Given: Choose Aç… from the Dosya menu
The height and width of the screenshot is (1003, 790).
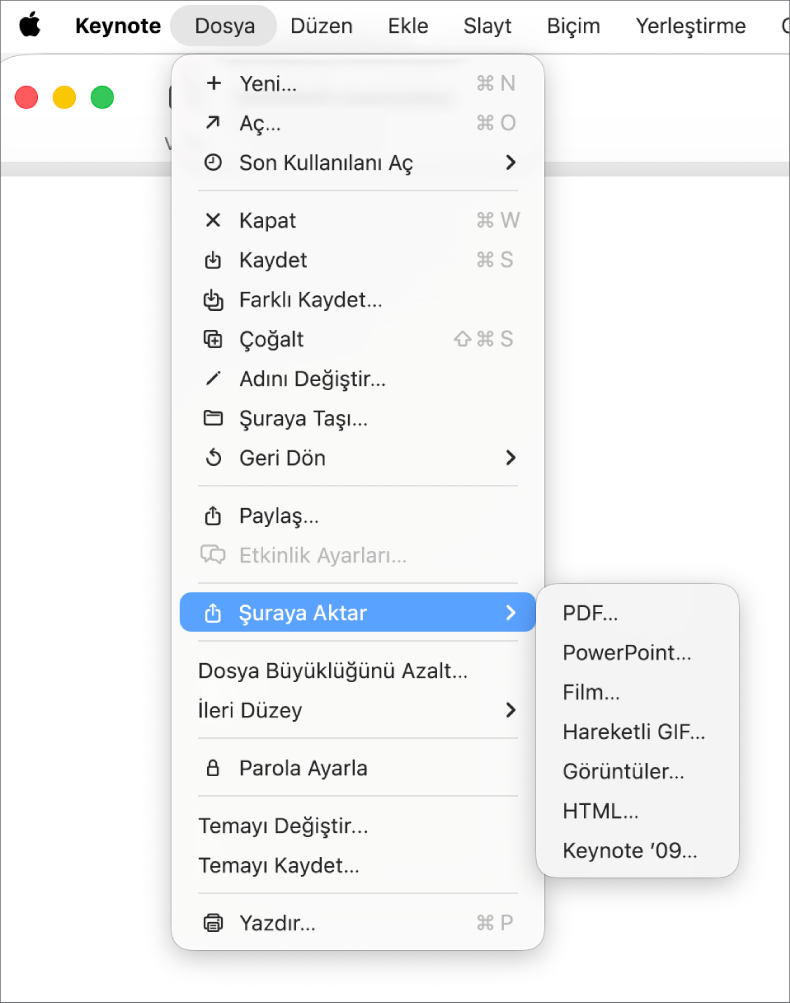Looking at the screenshot, I should pyautogui.click(x=358, y=123).
